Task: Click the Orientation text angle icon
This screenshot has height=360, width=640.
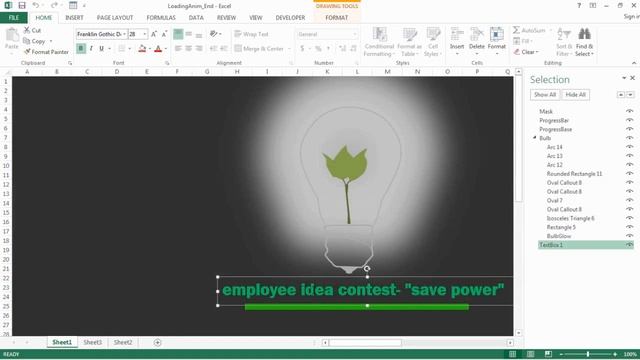Action: pos(213,34)
